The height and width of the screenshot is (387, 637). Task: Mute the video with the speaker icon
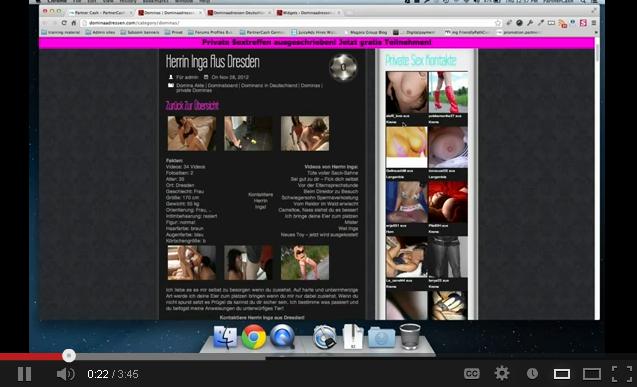65,374
